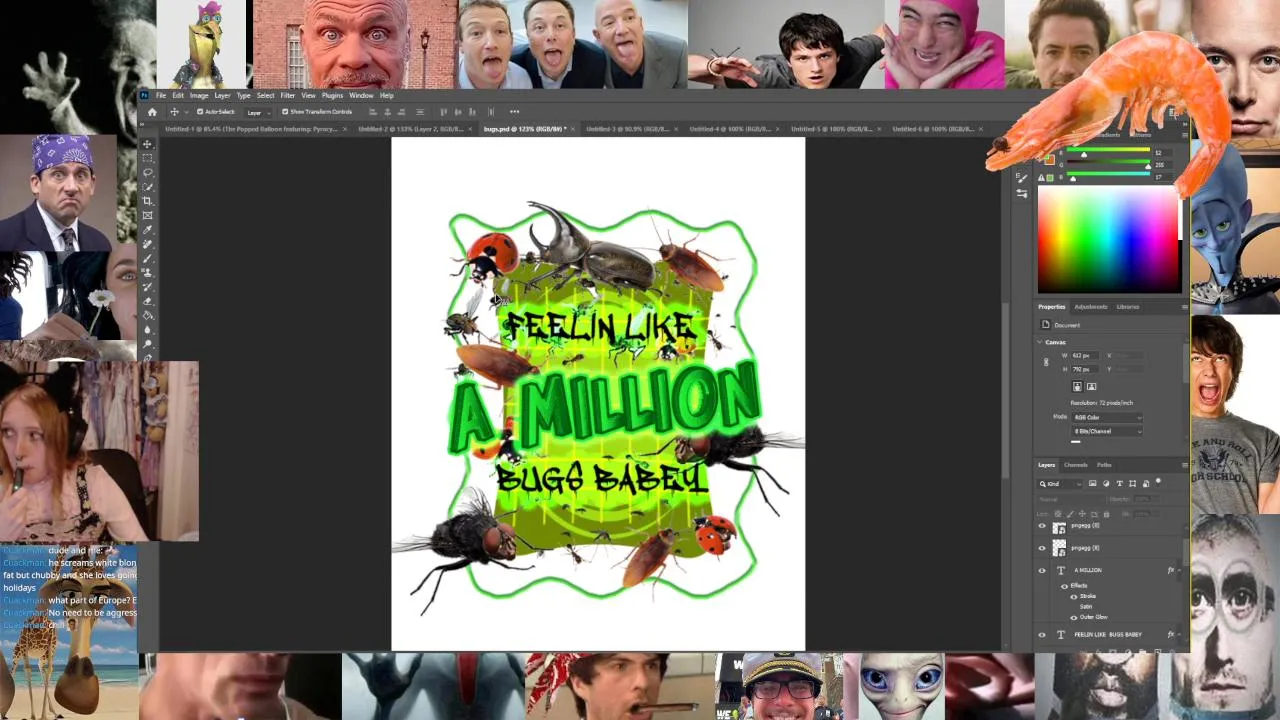Expand effects on FEELIN LIKE BUGS BABEY layer
Image resolution: width=1280 pixels, height=720 pixels.
(x=1180, y=635)
